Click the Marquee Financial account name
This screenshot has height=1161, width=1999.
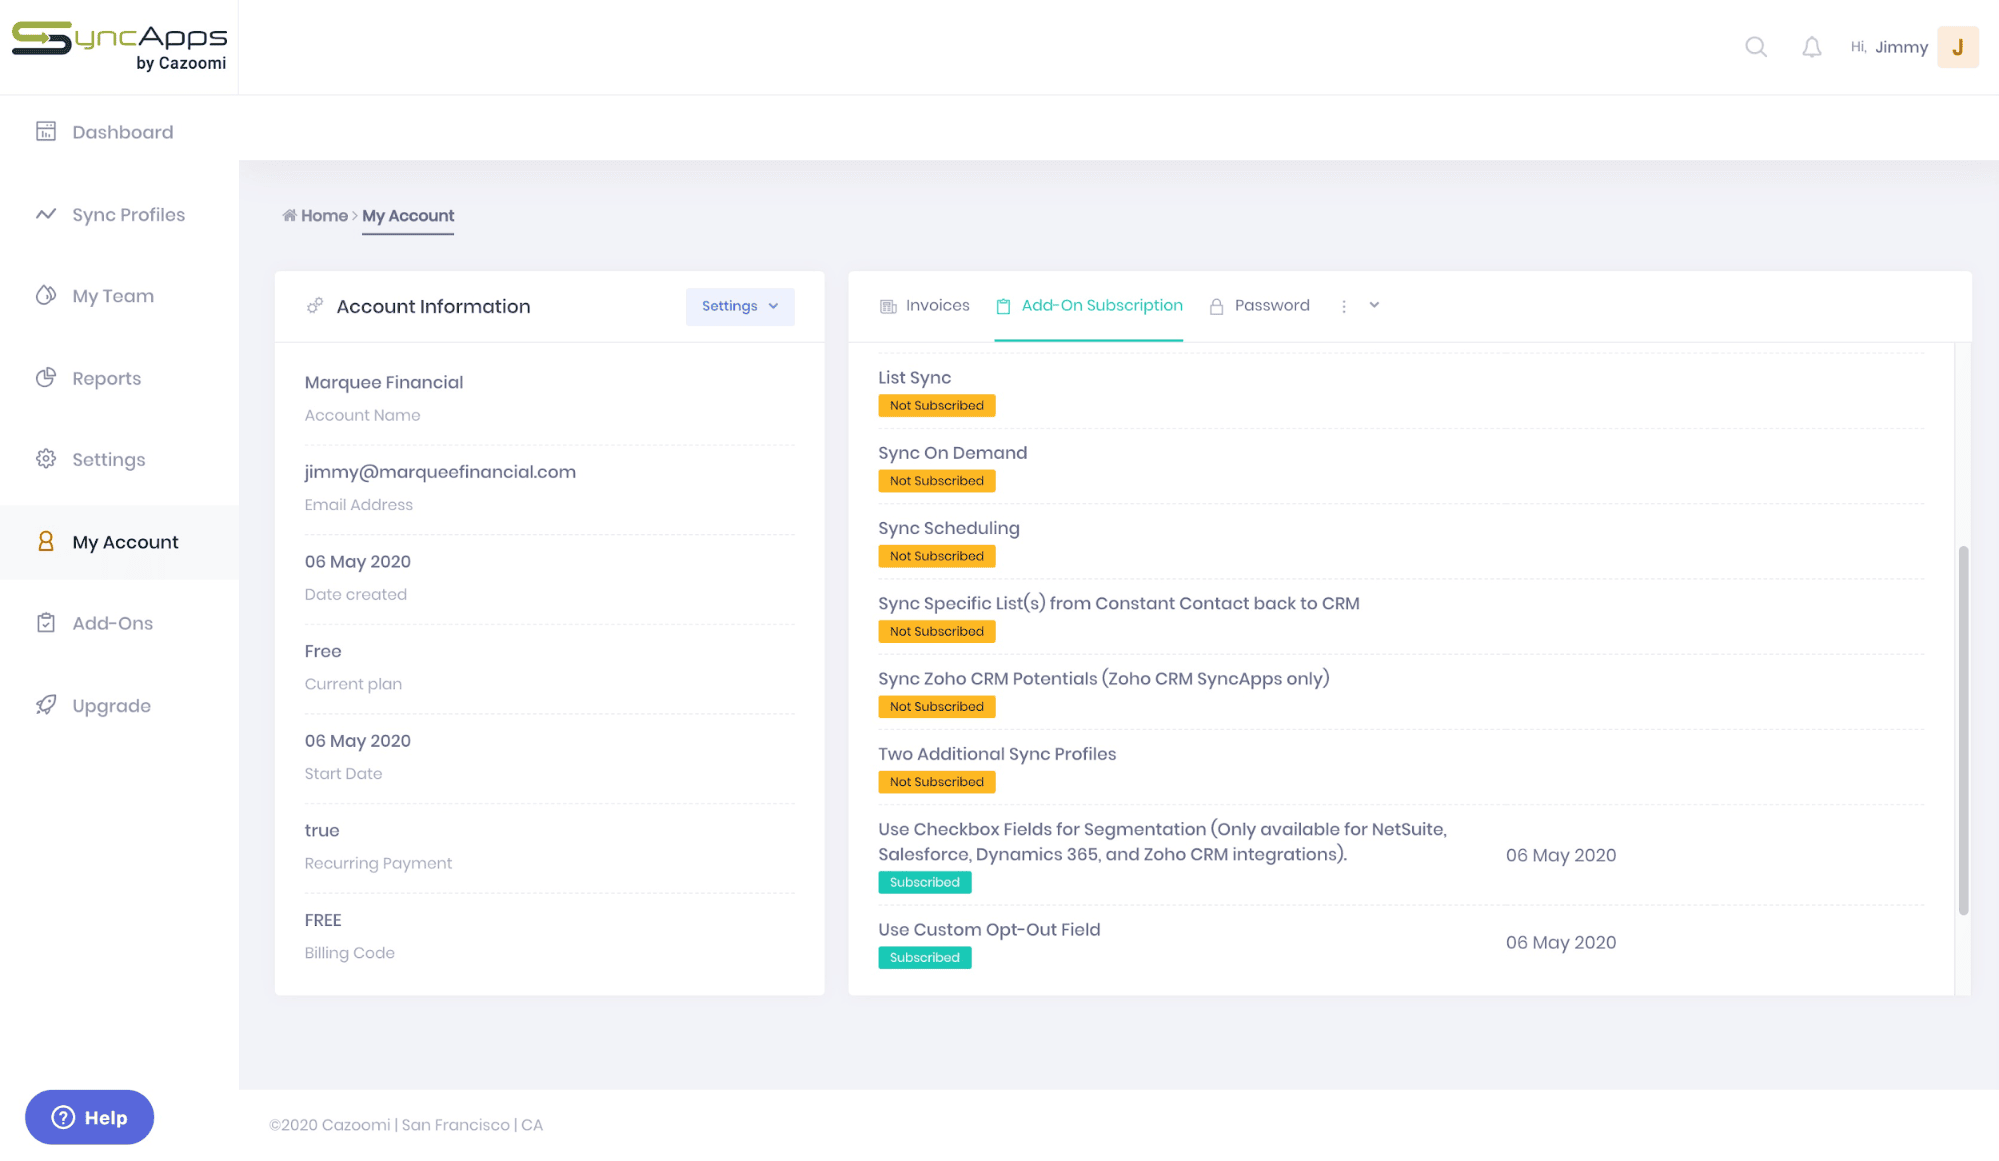pyautogui.click(x=384, y=382)
